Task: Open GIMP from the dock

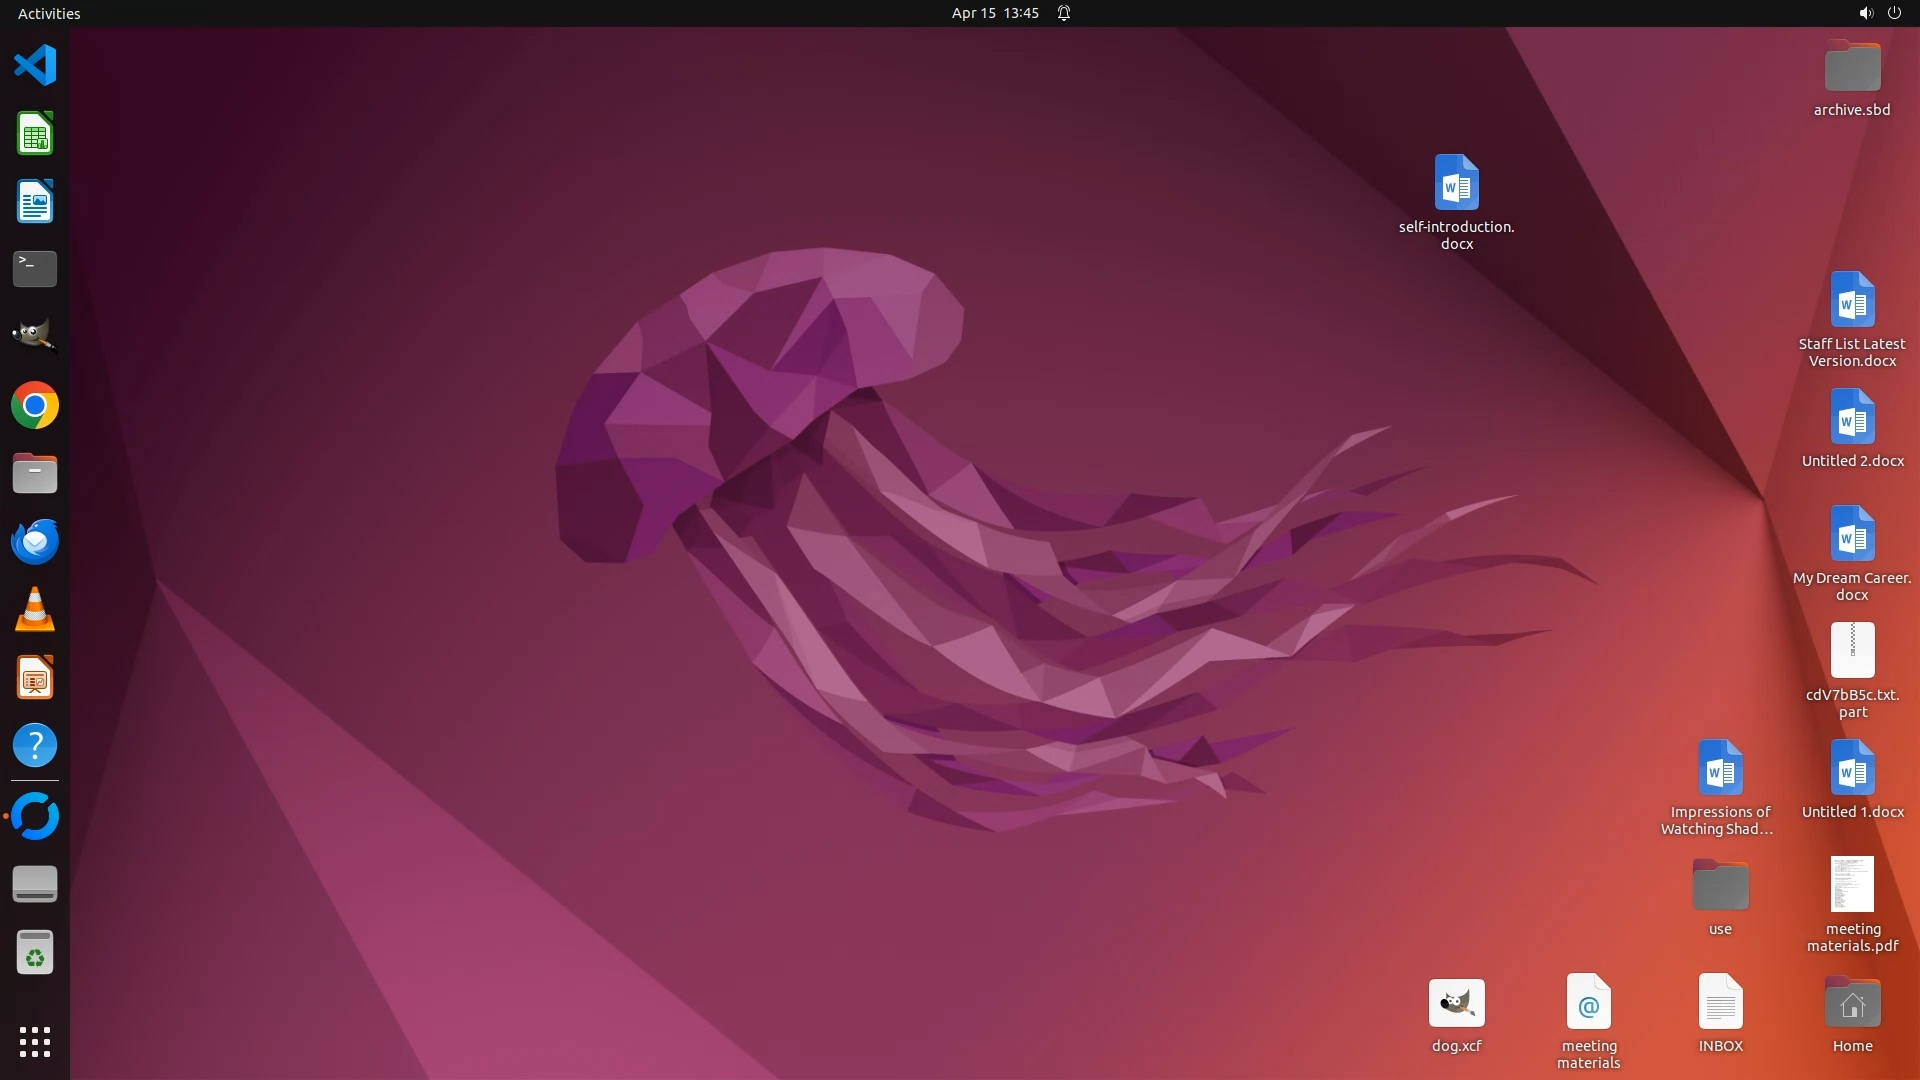Action: coord(35,337)
